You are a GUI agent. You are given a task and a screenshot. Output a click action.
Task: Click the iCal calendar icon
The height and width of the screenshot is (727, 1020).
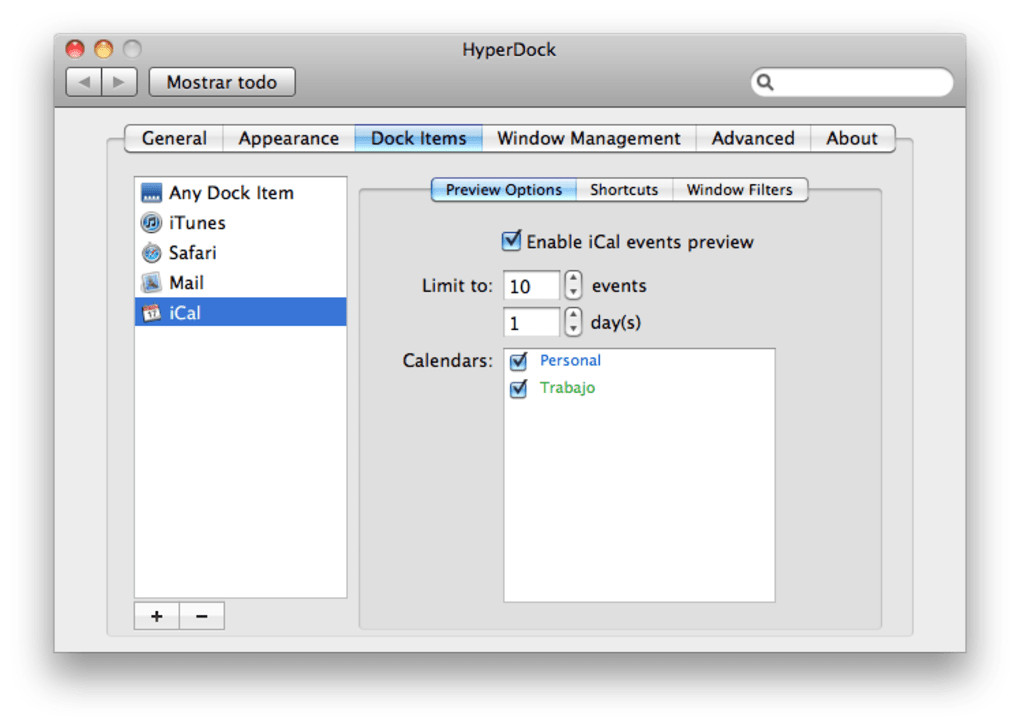click(x=151, y=313)
